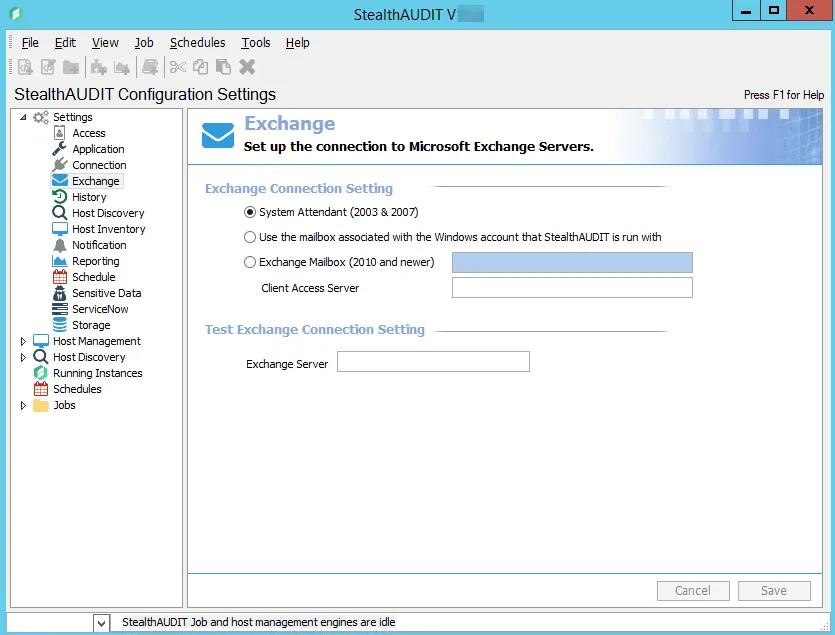Click the Sensitive Data spy icon
This screenshot has width=835, height=635.
click(60, 293)
